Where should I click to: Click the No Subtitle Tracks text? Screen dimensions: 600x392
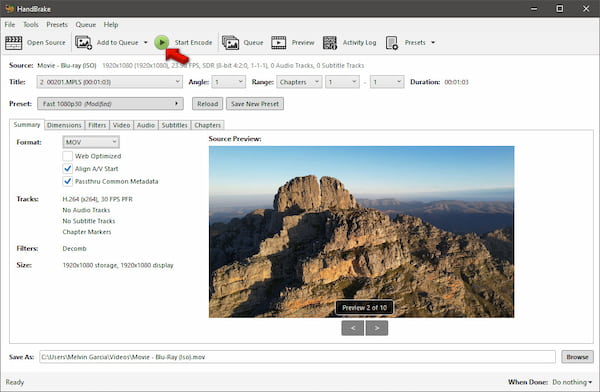coord(89,221)
